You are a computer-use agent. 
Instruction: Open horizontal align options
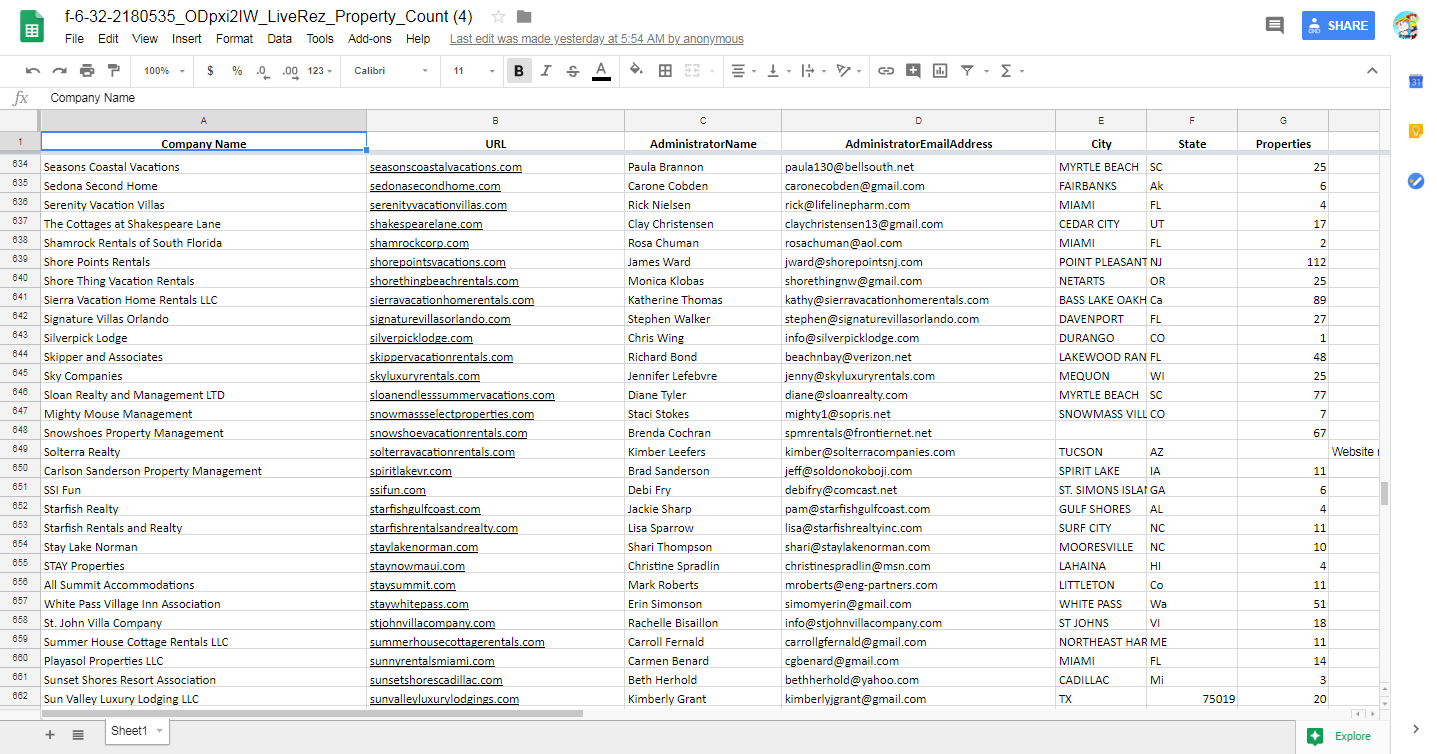pos(743,71)
